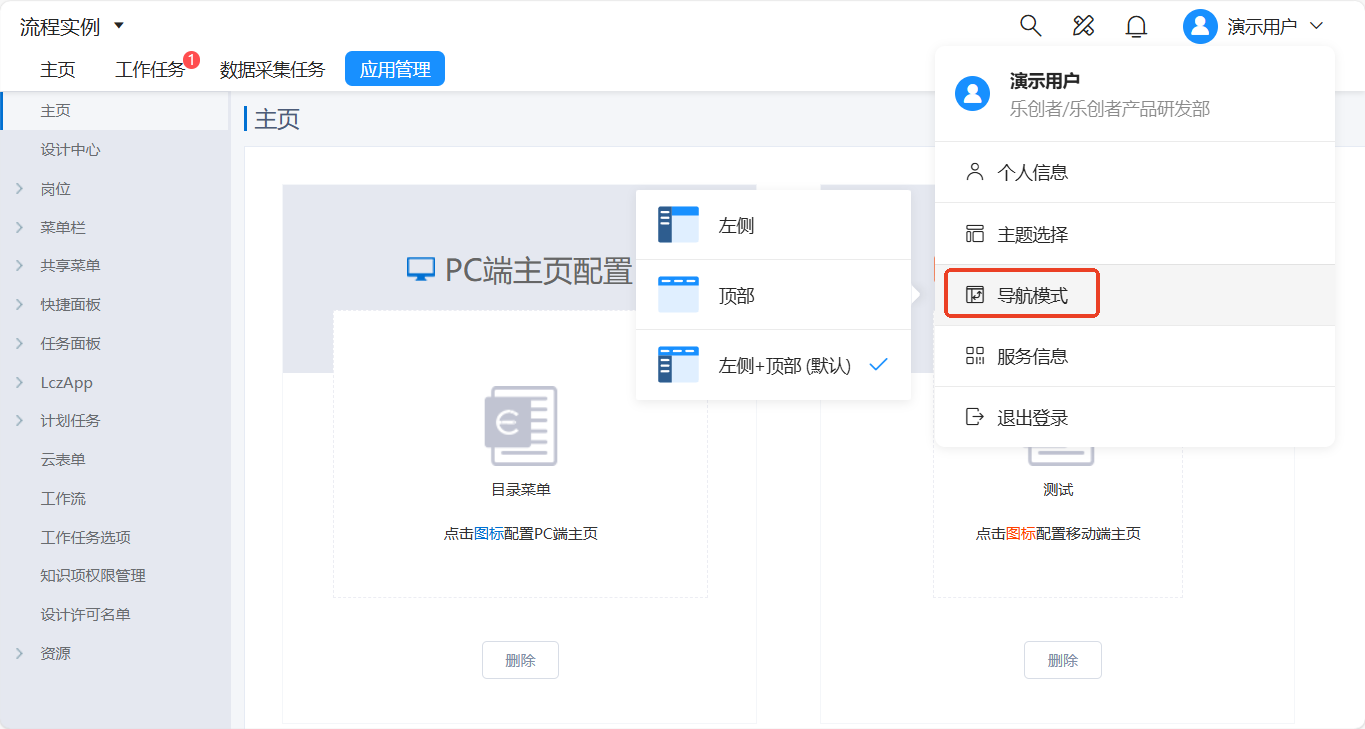The height and width of the screenshot is (729, 1365).
Task: Switch to the 工作任务 tab
Action: coord(150,69)
